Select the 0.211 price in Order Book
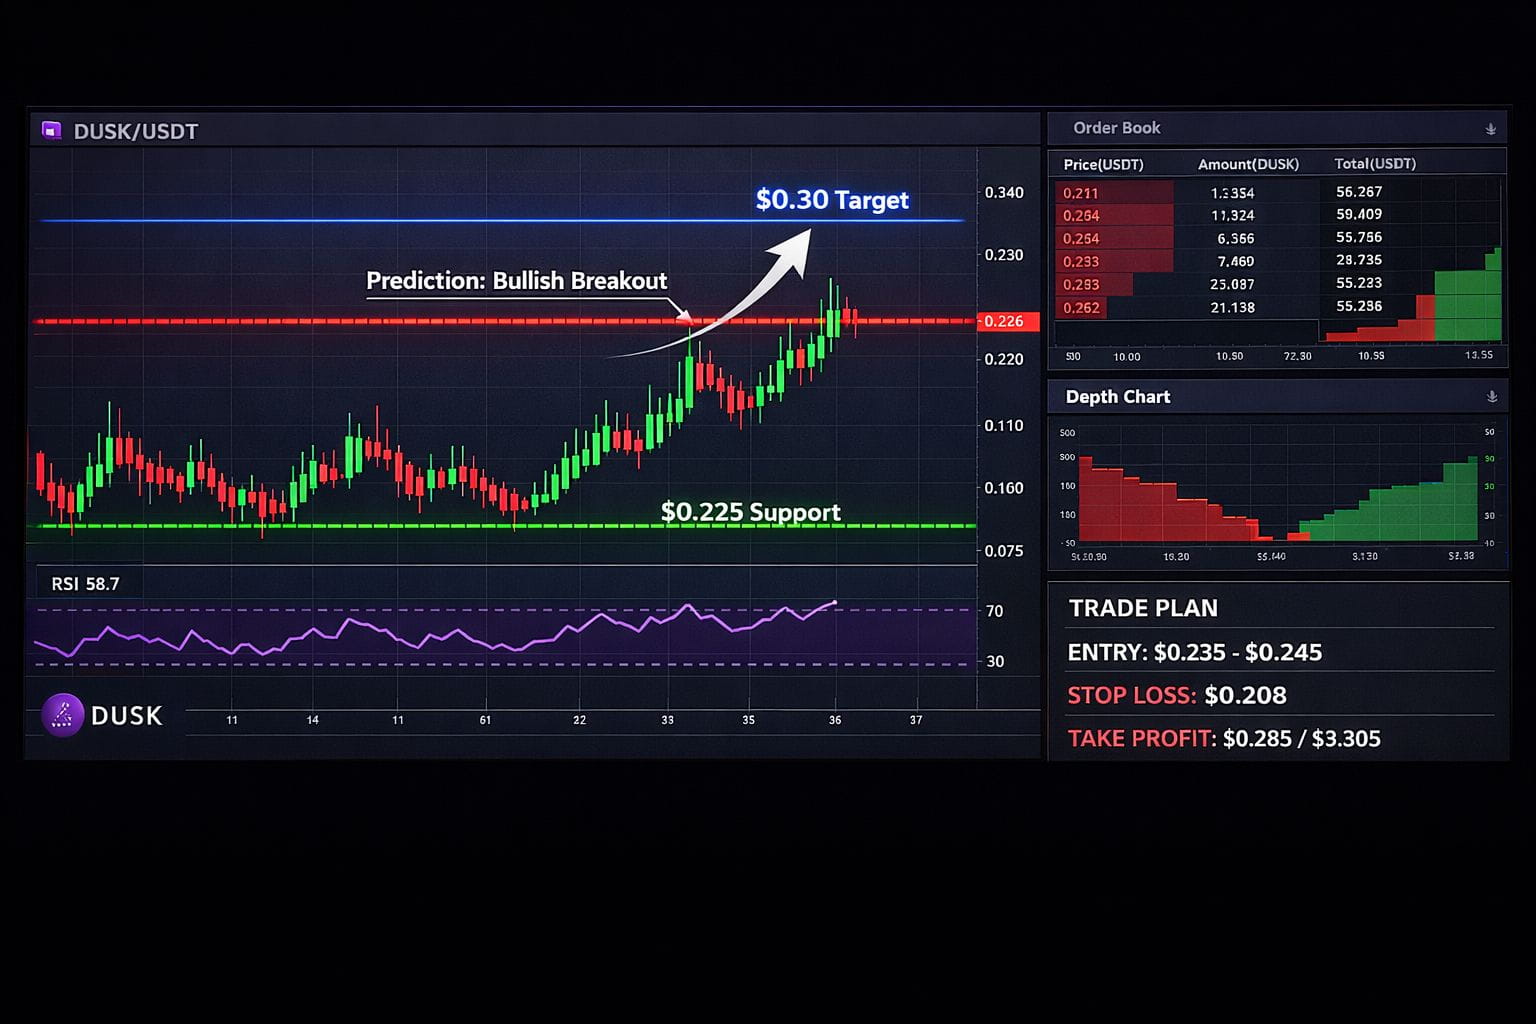The image size is (1536, 1024). click(x=1080, y=193)
